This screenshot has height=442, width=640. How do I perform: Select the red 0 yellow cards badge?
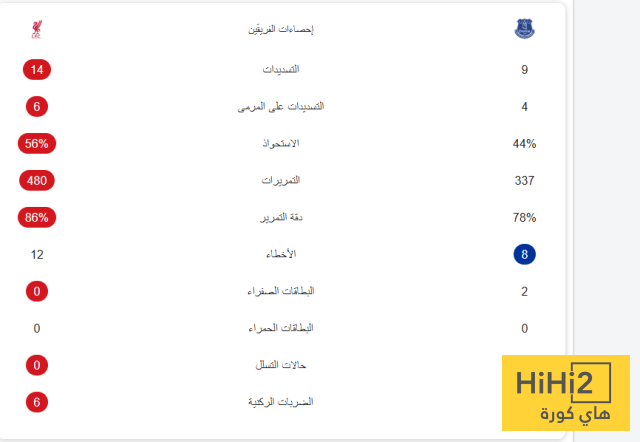click(37, 291)
